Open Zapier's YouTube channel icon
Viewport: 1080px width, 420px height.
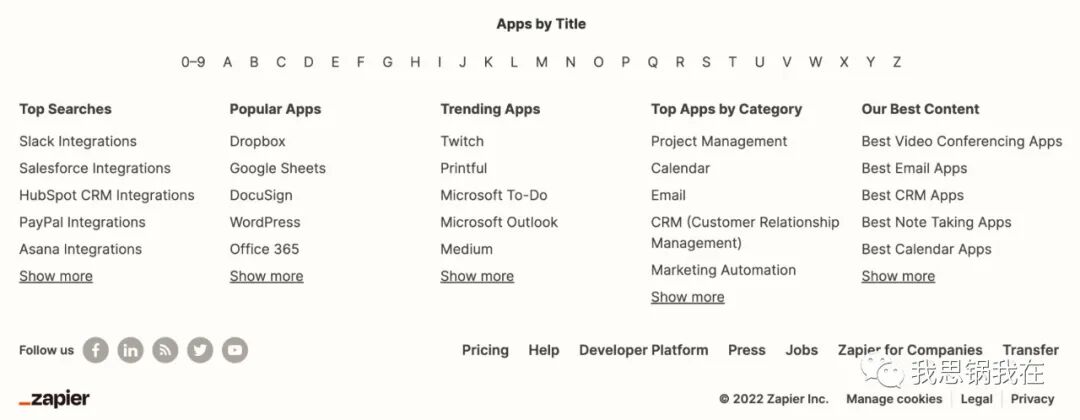tap(234, 350)
